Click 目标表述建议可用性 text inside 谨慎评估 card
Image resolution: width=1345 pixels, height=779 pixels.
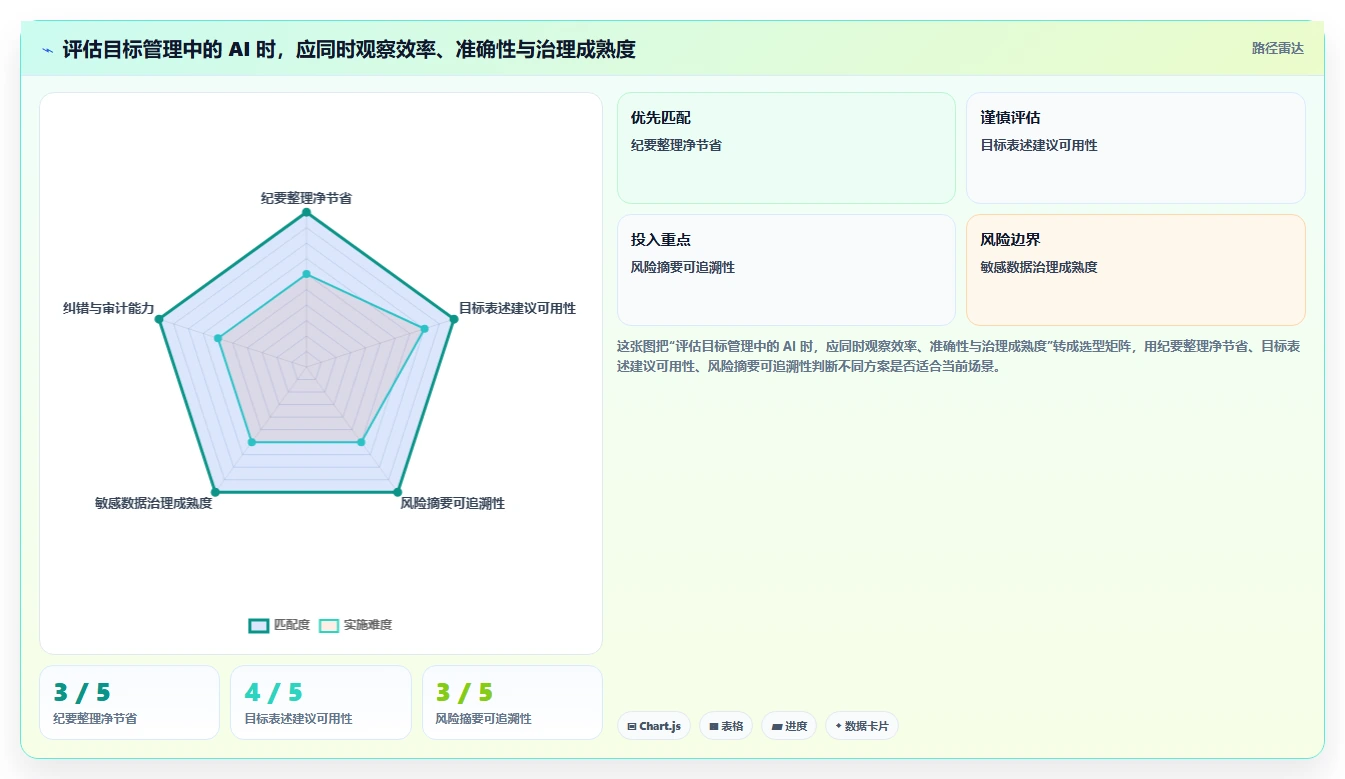click(x=1039, y=145)
